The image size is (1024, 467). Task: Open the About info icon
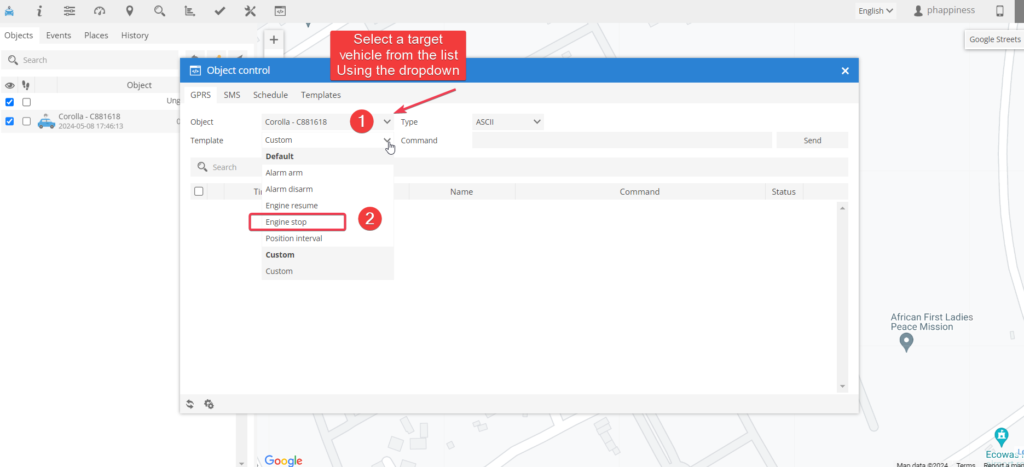pyautogui.click(x=39, y=11)
